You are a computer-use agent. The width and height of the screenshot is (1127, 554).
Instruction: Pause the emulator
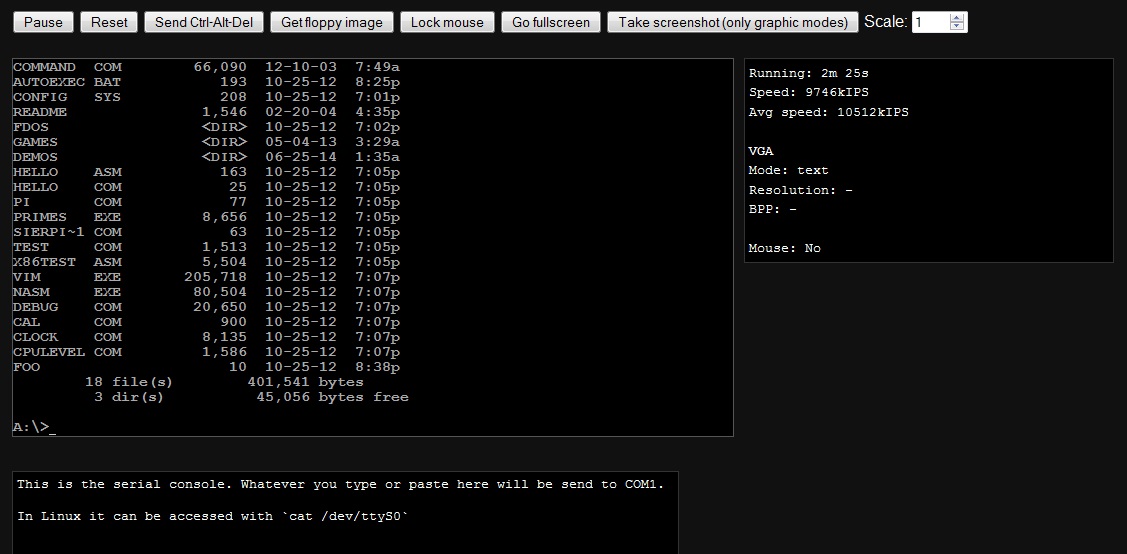point(43,22)
